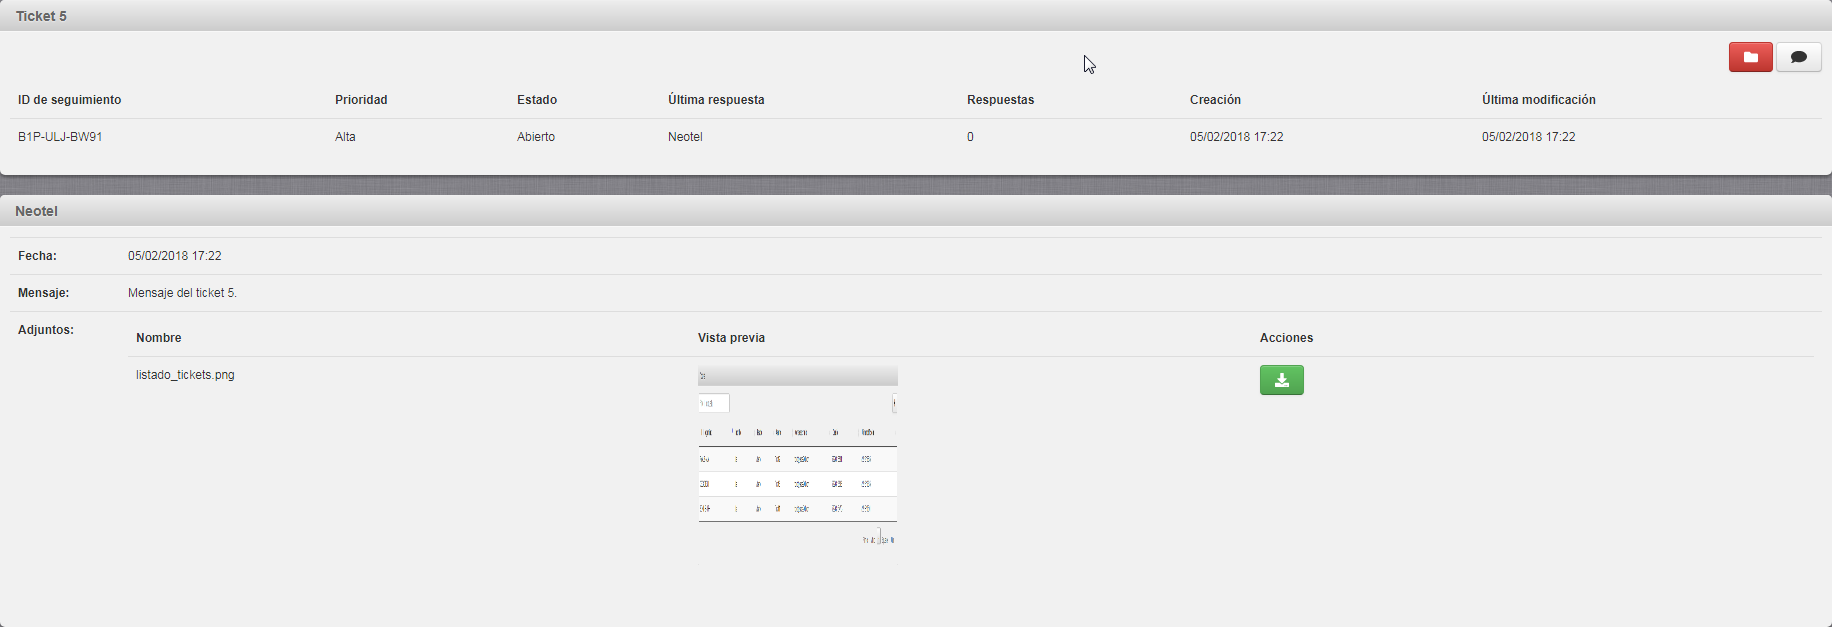Click the Alta priority value
1832x627 pixels.
point(345,137)
